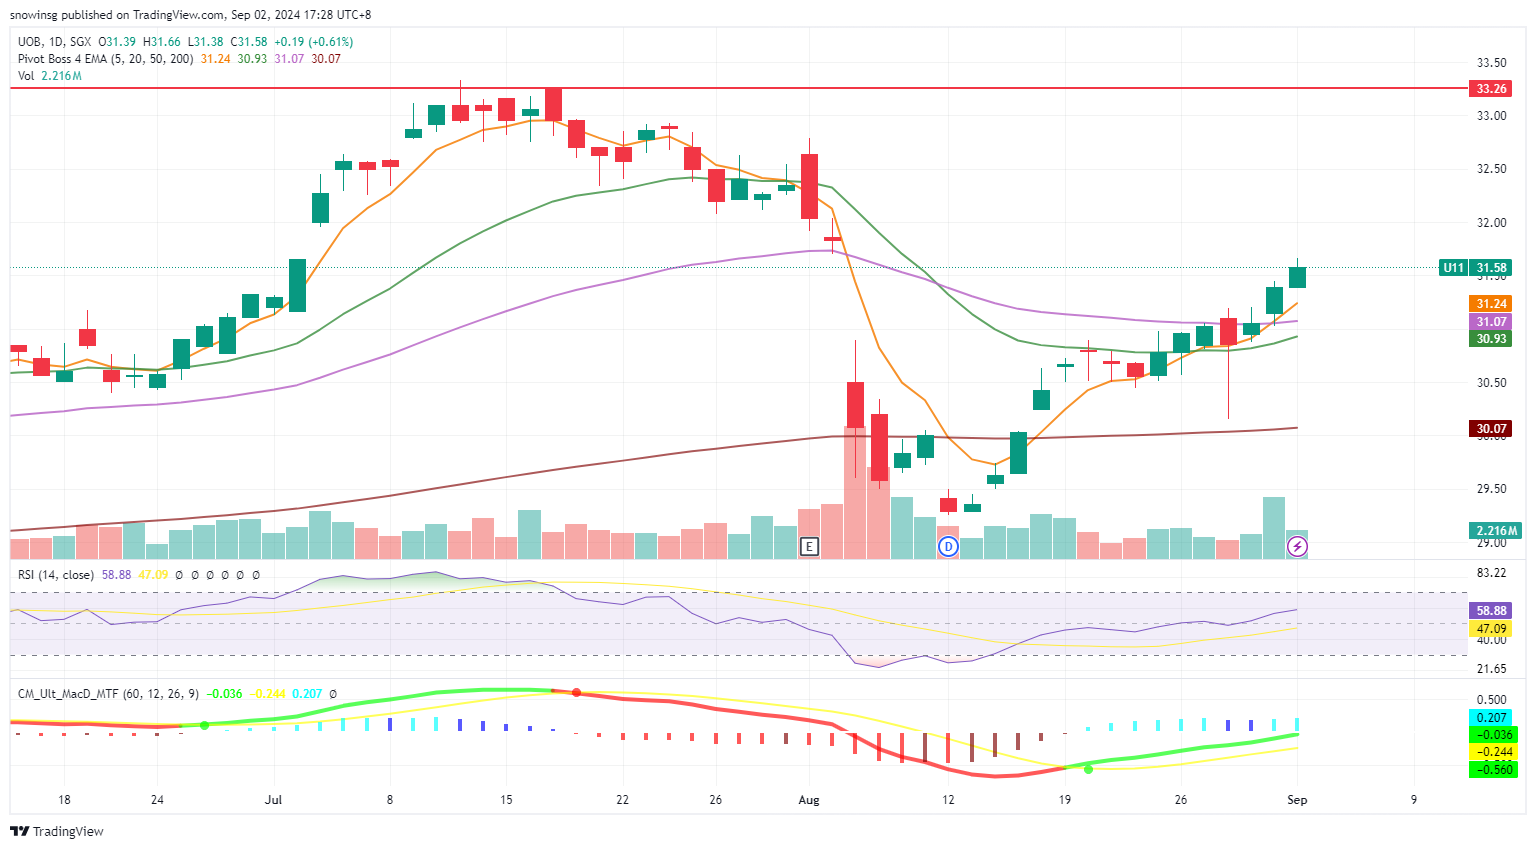Click the 'Aug' date axis label
The height and width of the screenshot is (849, 1536).
pos(809,800)
